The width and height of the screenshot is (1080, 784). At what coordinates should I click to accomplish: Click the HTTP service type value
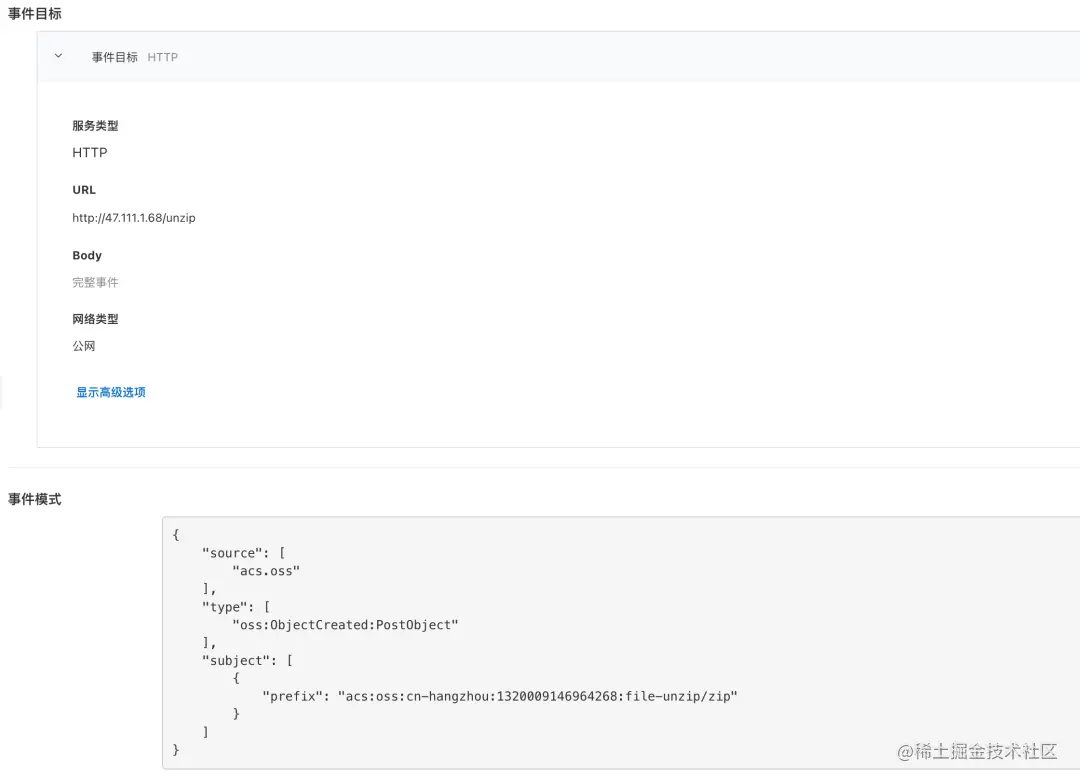(90, 152)
